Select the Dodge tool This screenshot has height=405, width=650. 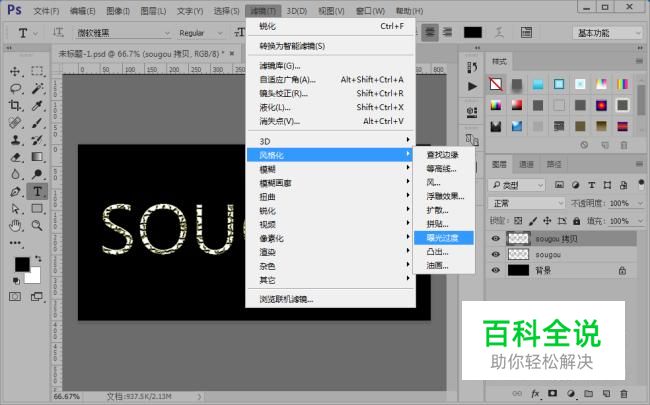point(37,174)
